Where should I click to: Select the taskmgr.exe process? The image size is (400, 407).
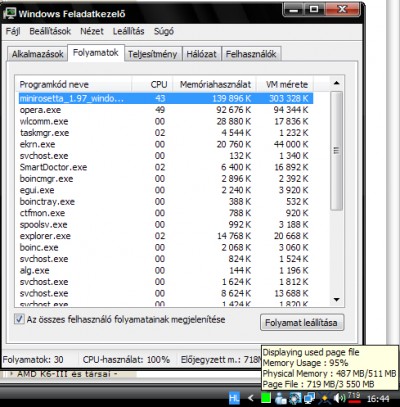pyautogui.click(x=165, y=133)
